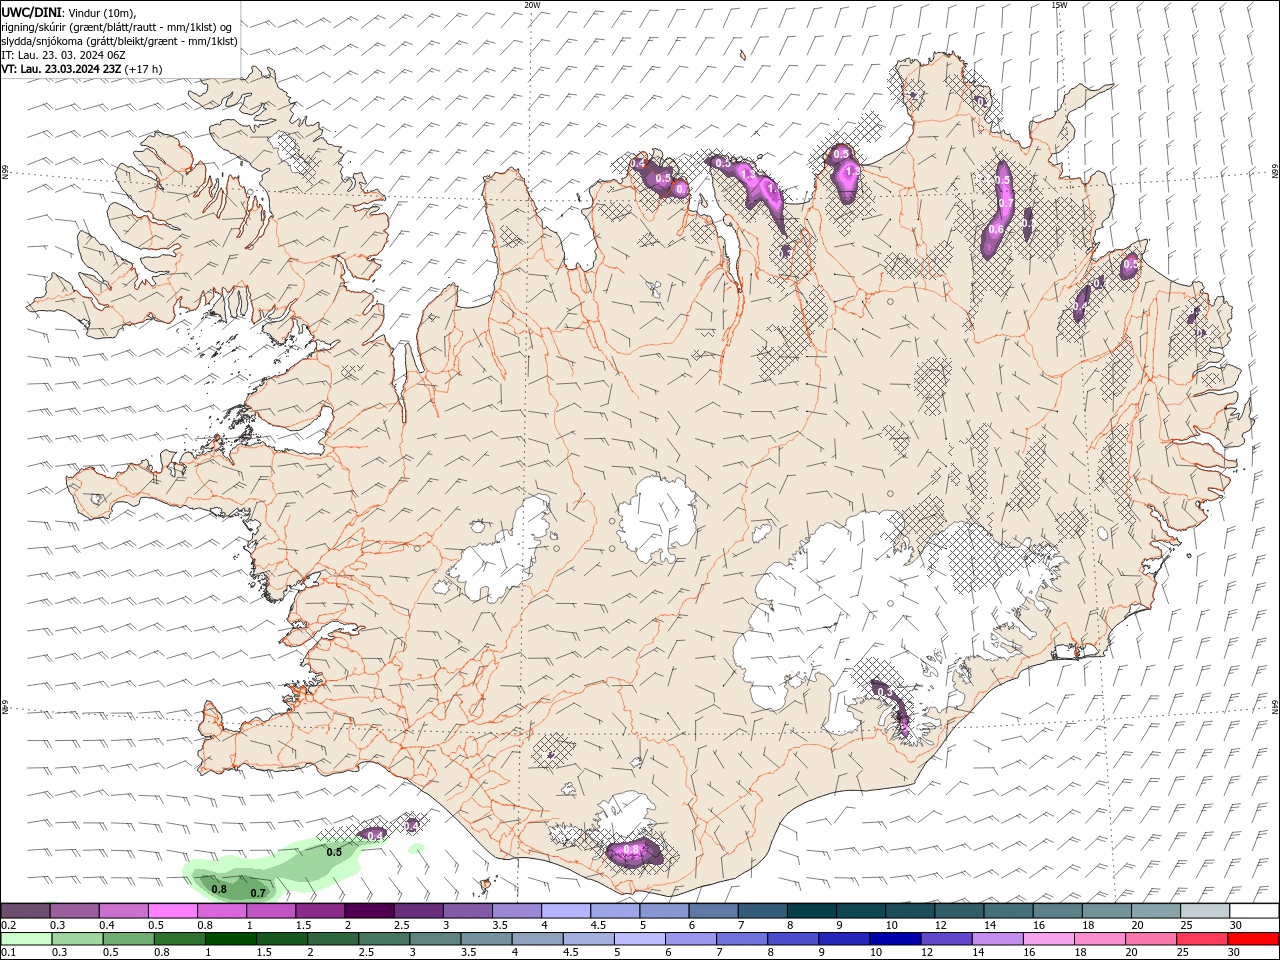
Task: Click the 1.3 value in the north coast snow band
Action: (747, 174)
